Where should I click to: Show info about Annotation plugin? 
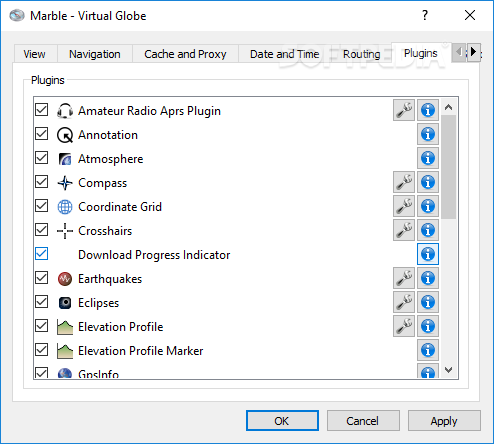click(428, 134)
